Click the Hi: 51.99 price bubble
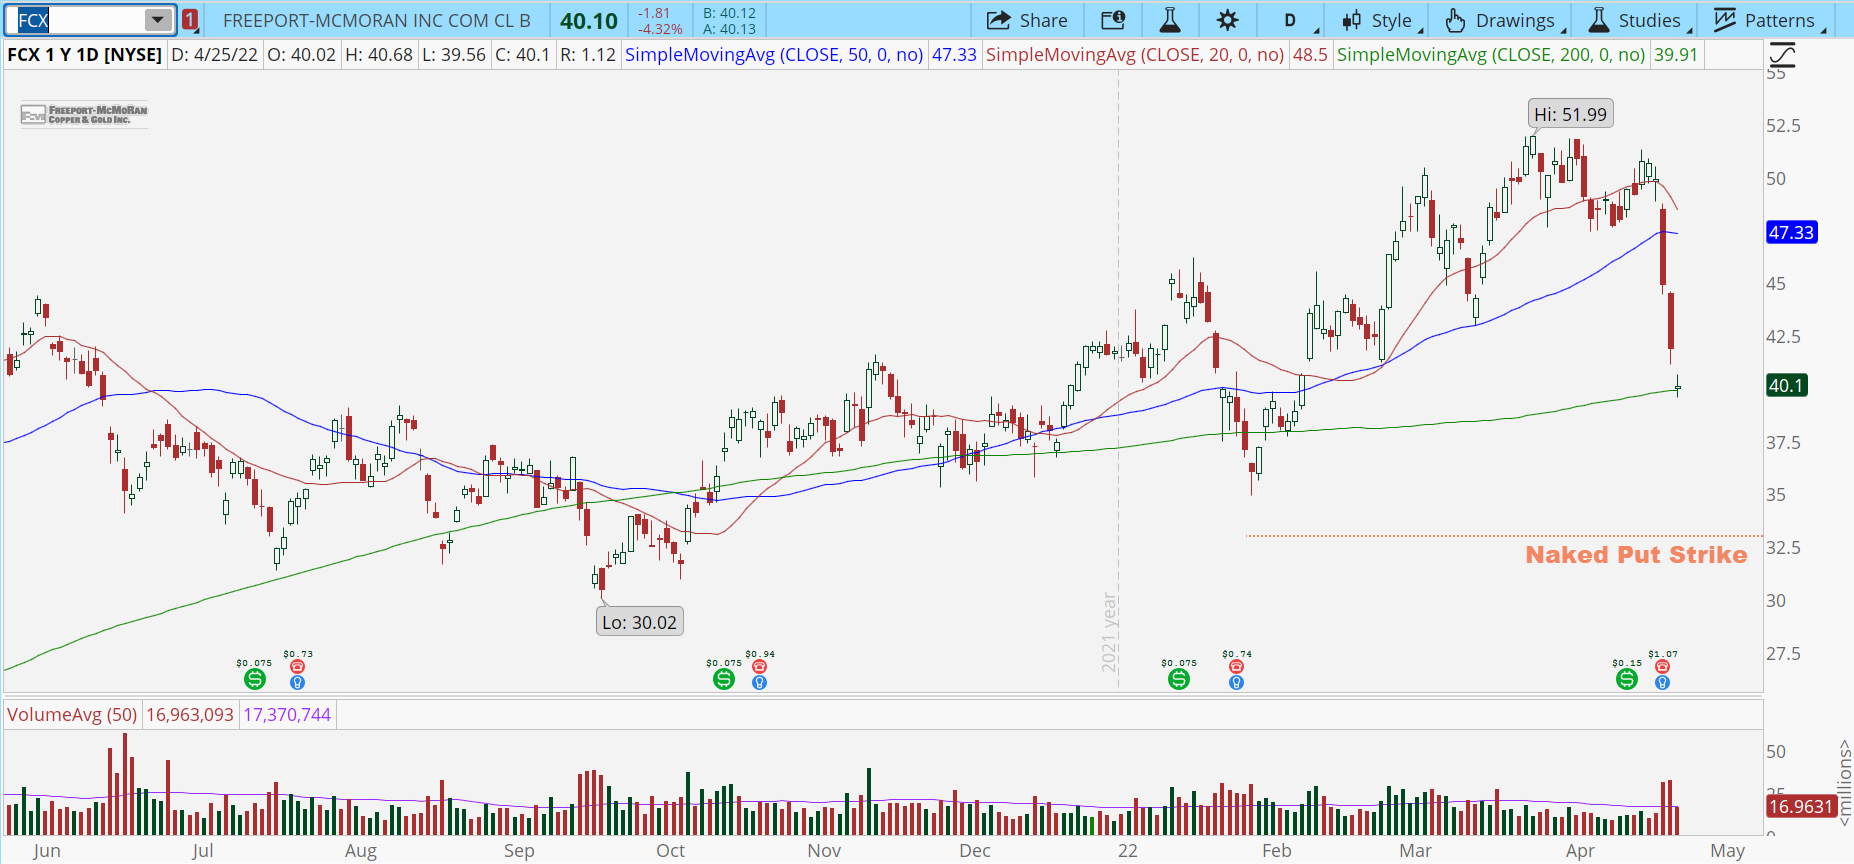This screenshot has height=864, width=1854. [1570, 114]
